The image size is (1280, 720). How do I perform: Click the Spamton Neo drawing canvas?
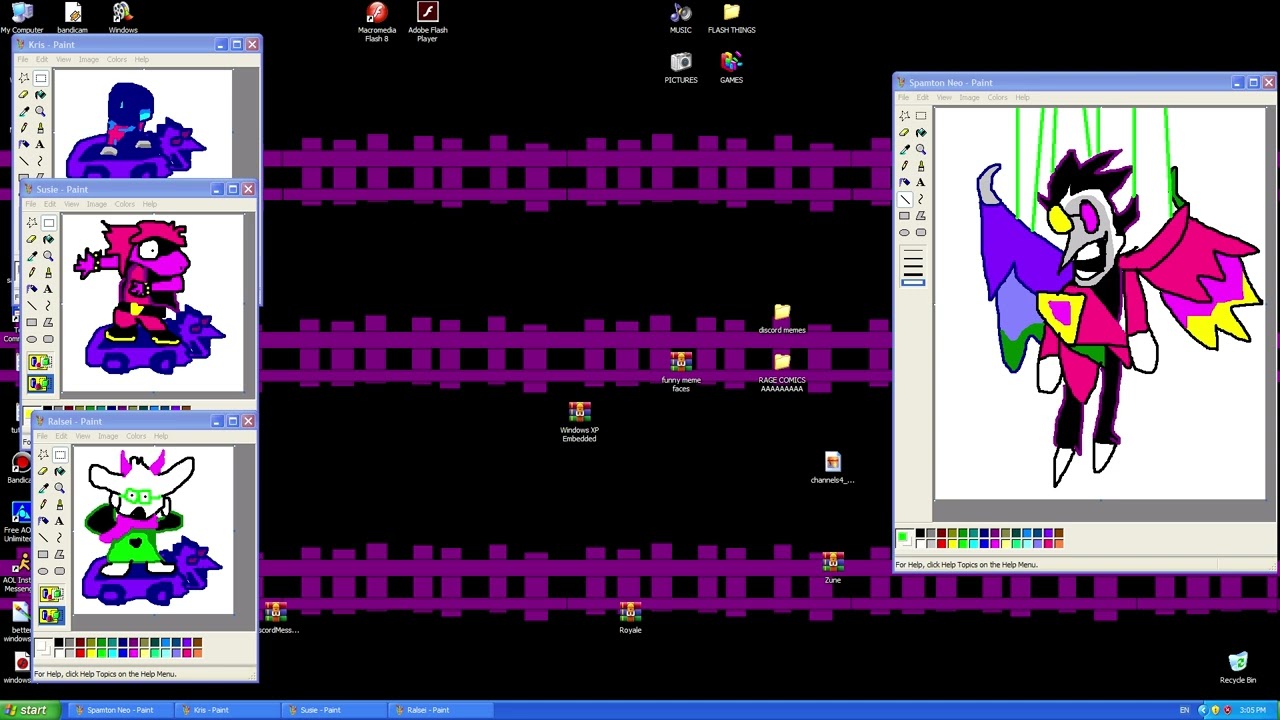pyautogui.click(x=1100, y=303)
